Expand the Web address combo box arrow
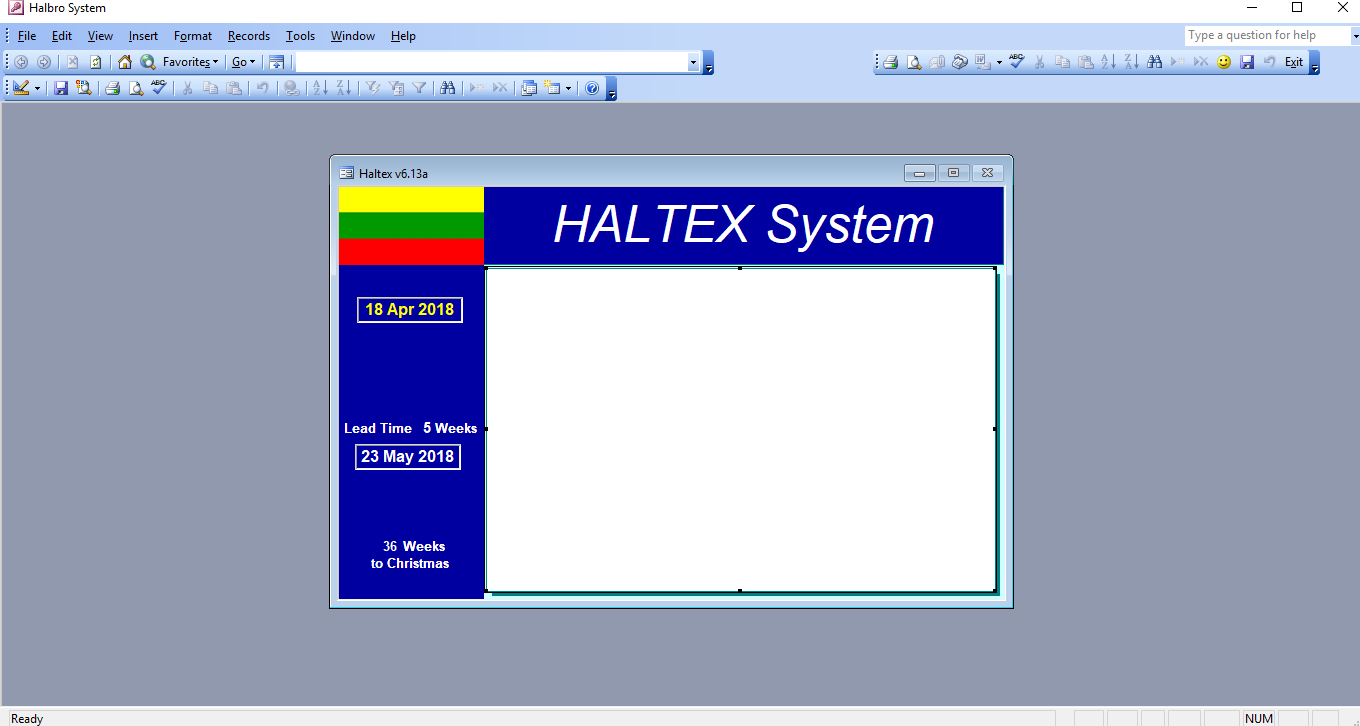Viewport: 1360px width, 726px height. coord(693,62)
